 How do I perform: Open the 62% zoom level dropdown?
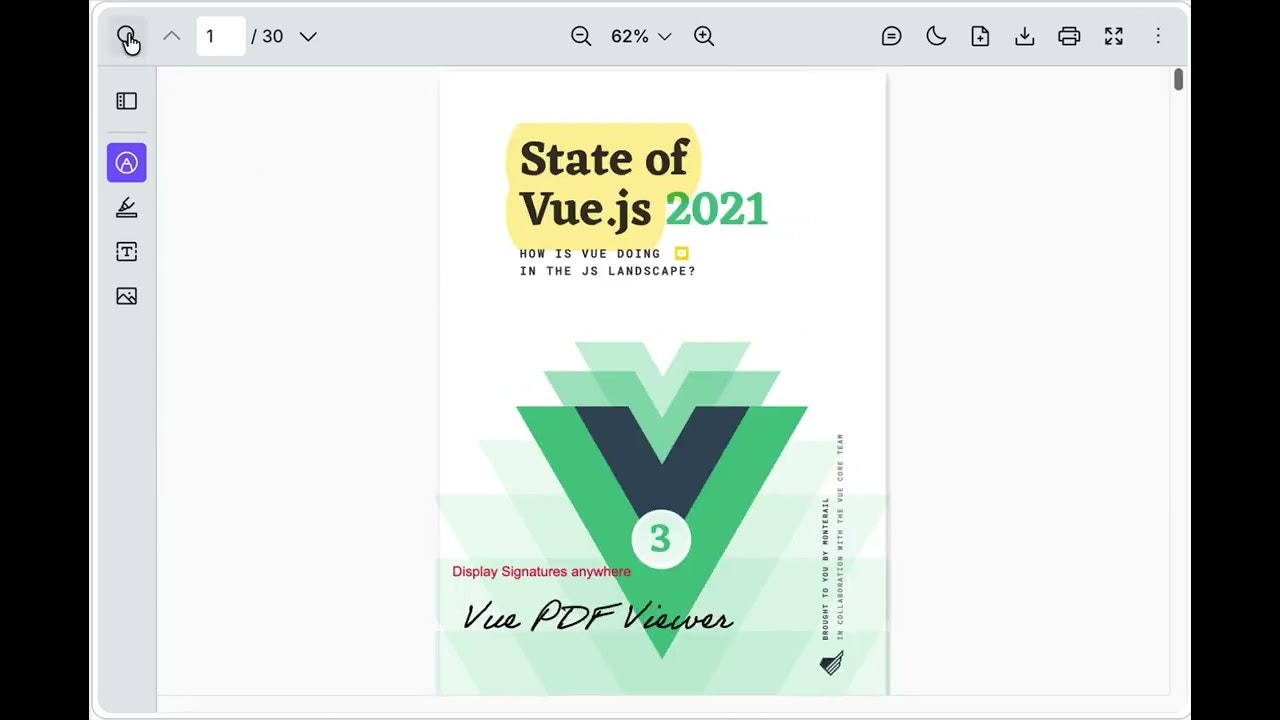coord(641,36)
